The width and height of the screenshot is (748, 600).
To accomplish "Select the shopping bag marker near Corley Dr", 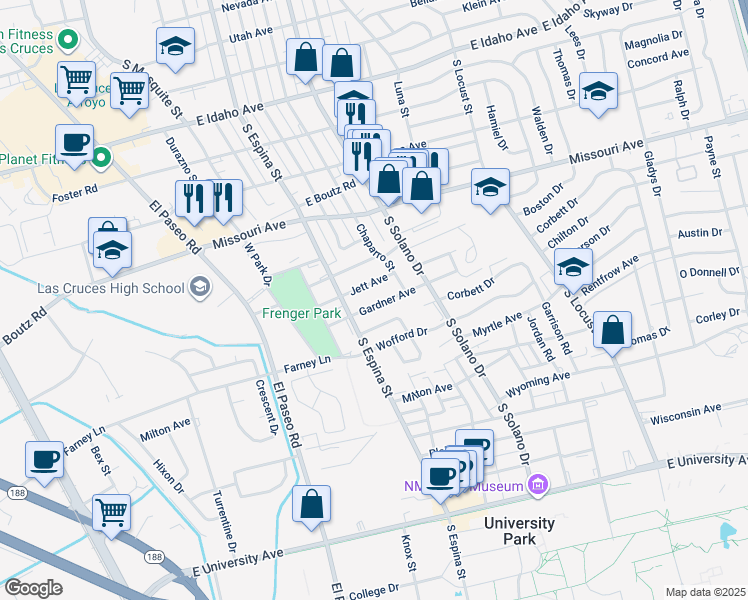I will click(x=613, y=331).
